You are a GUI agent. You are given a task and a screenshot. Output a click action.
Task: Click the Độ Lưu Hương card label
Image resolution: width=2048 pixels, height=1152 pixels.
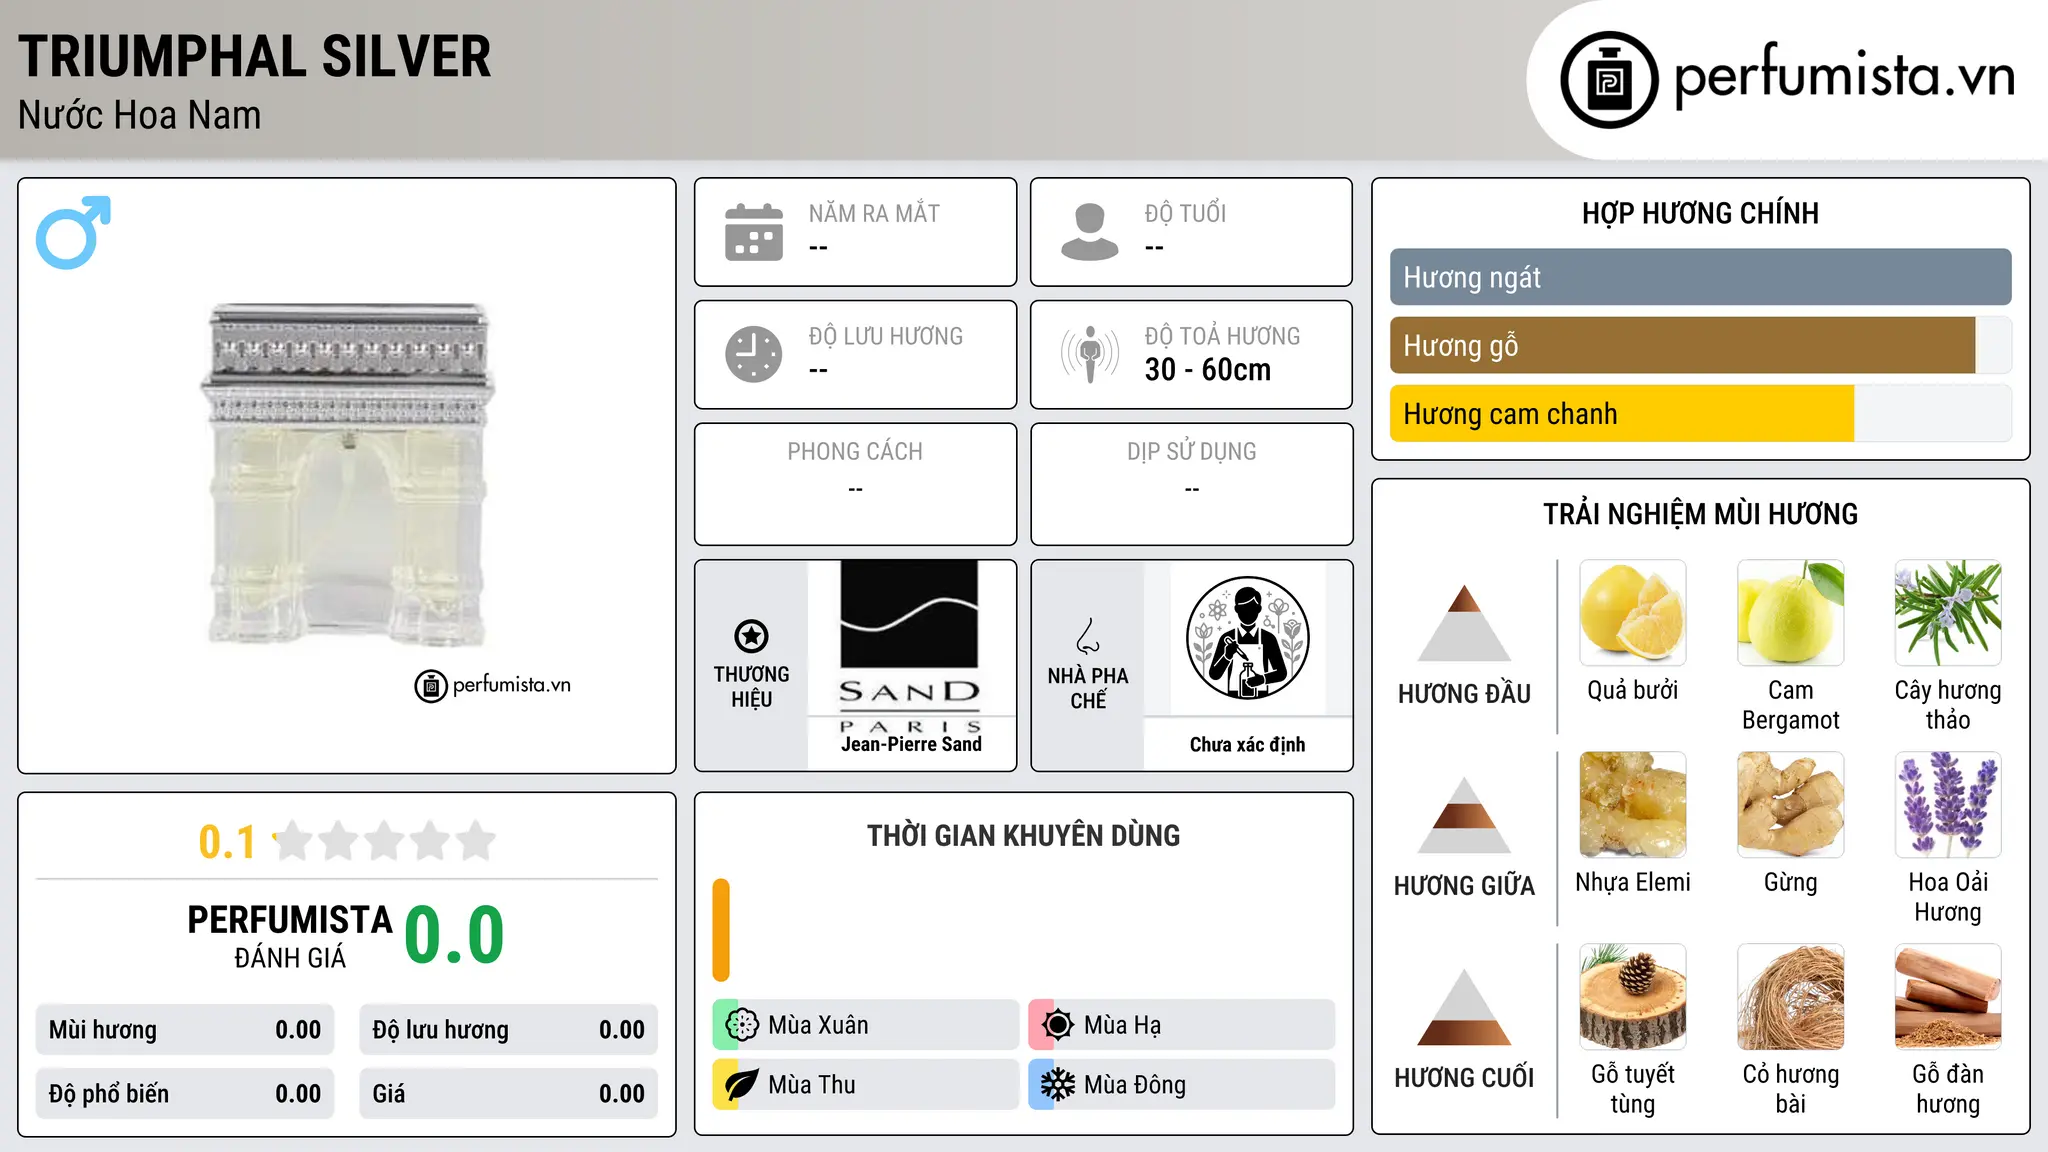click(886, 336)
